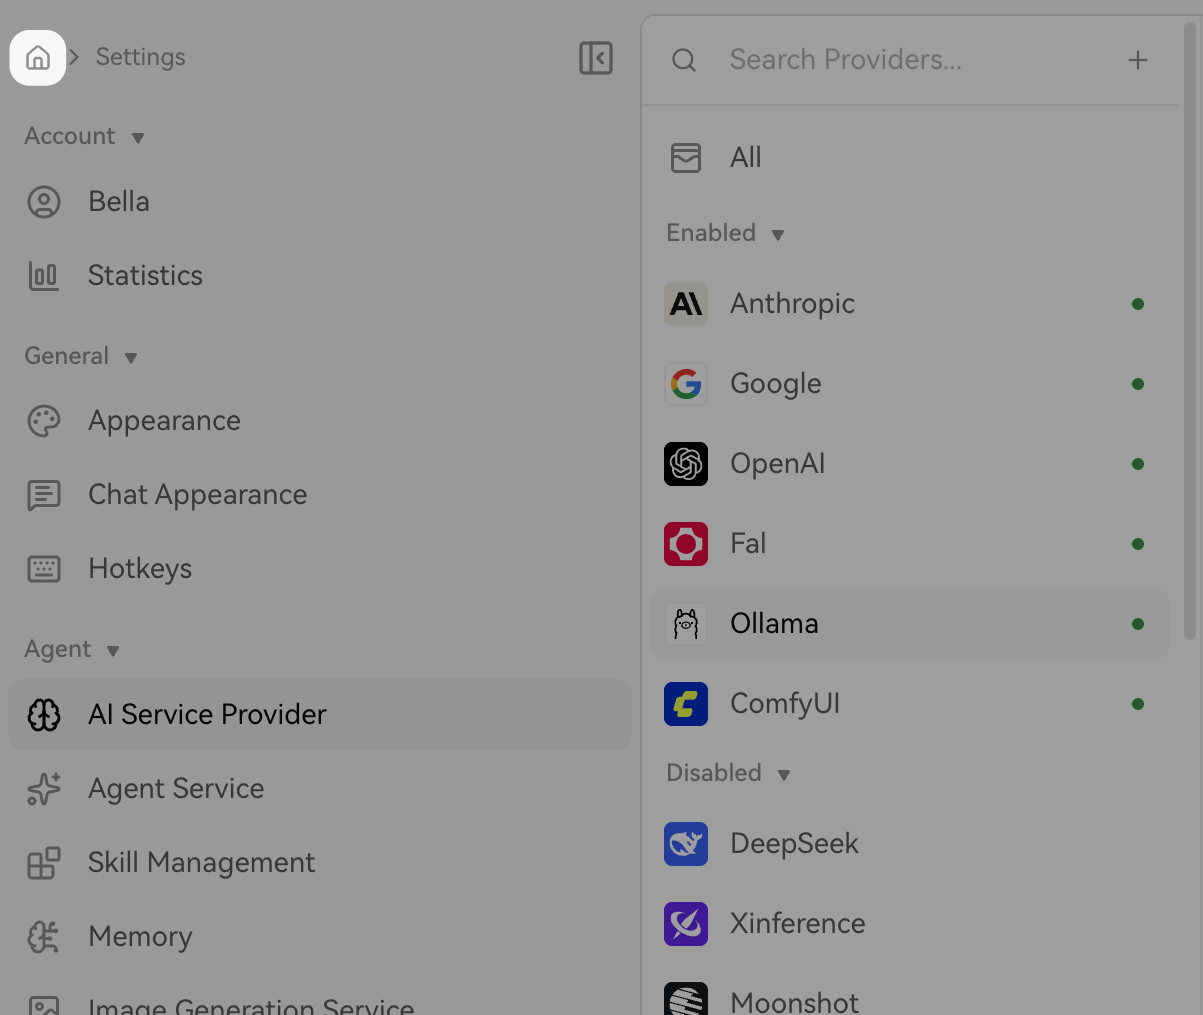Add a new provider with the plus button

pyautogui.click(x=1137, y=59)
